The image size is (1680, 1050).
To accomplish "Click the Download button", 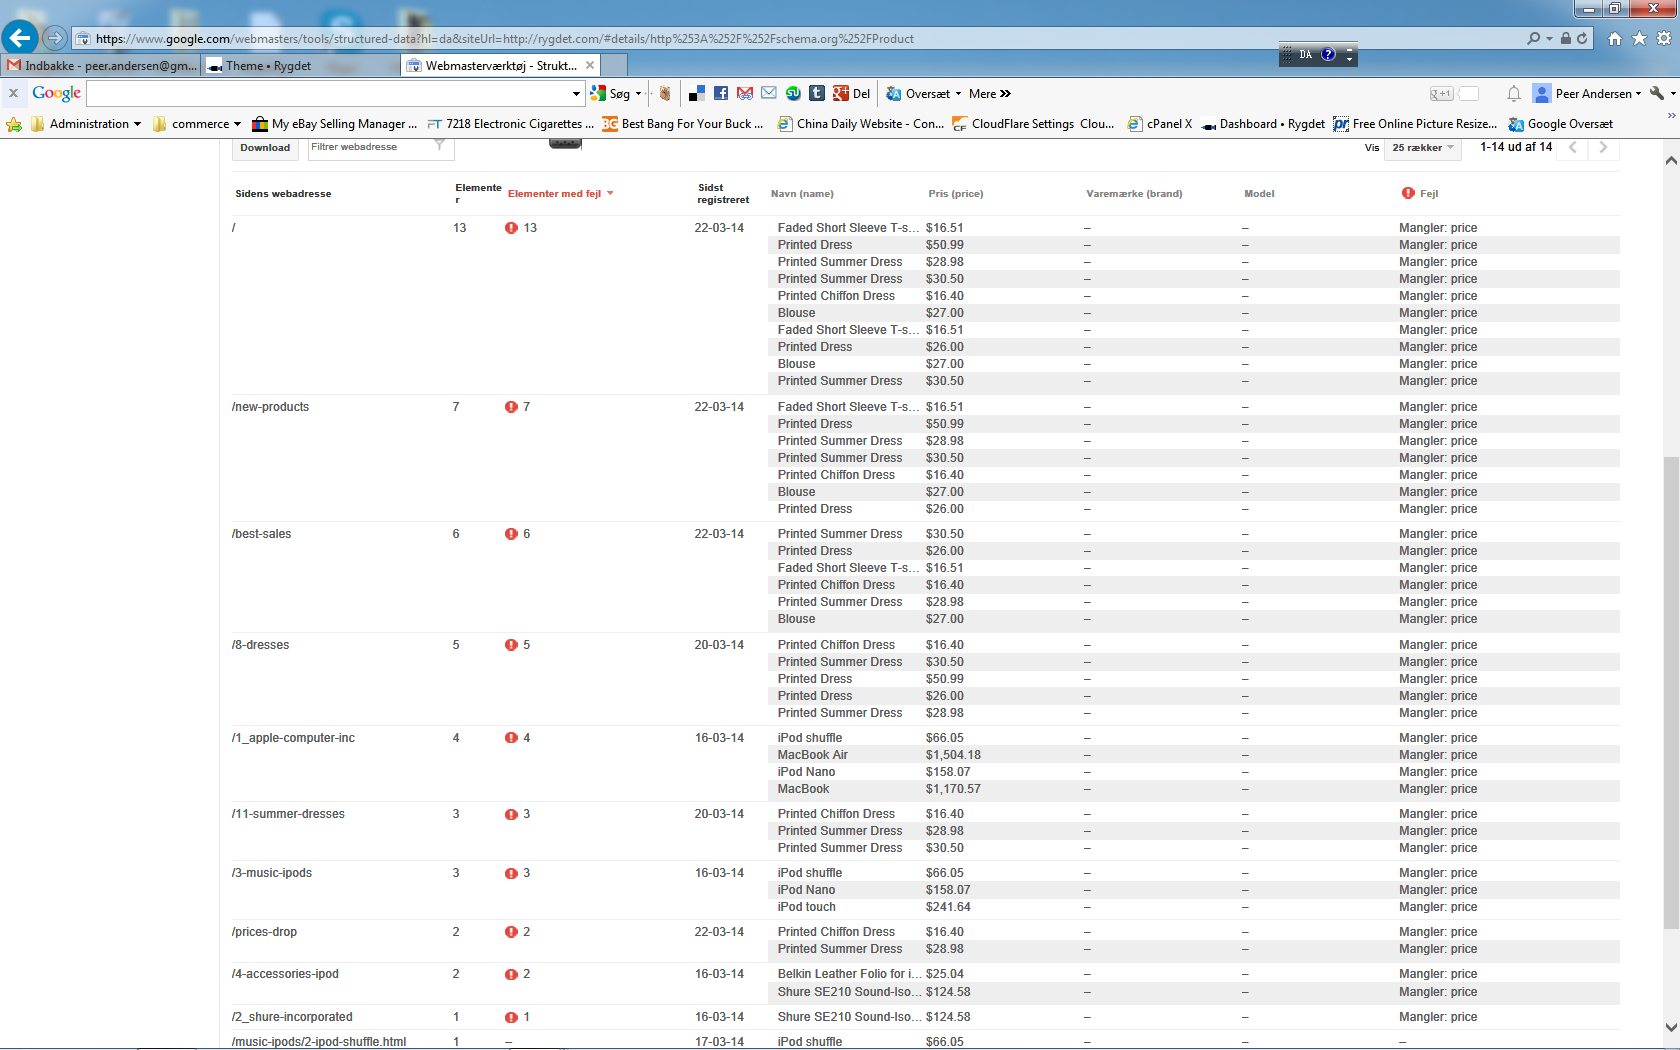I will tap(265, 148).
